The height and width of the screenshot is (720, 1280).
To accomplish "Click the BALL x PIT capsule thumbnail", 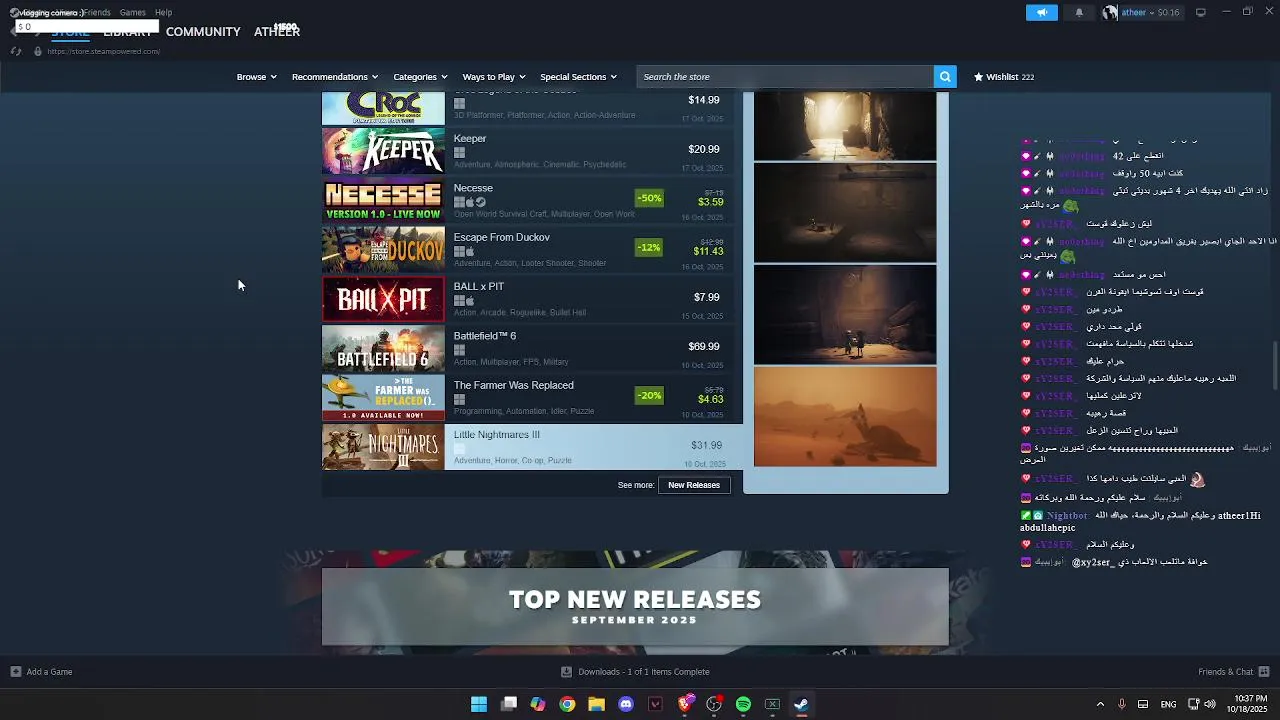I will pos(383,299).
